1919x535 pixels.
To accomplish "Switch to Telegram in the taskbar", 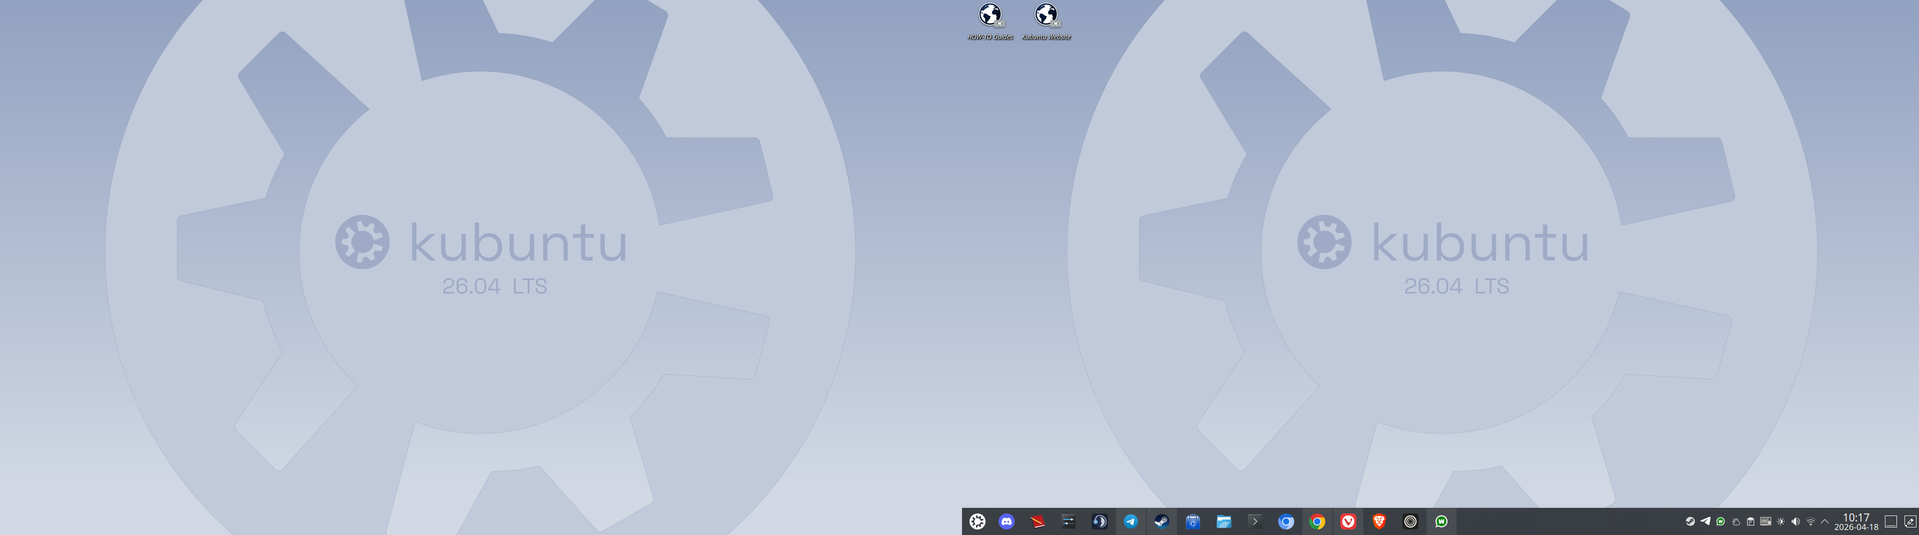I will point(1130,521).
